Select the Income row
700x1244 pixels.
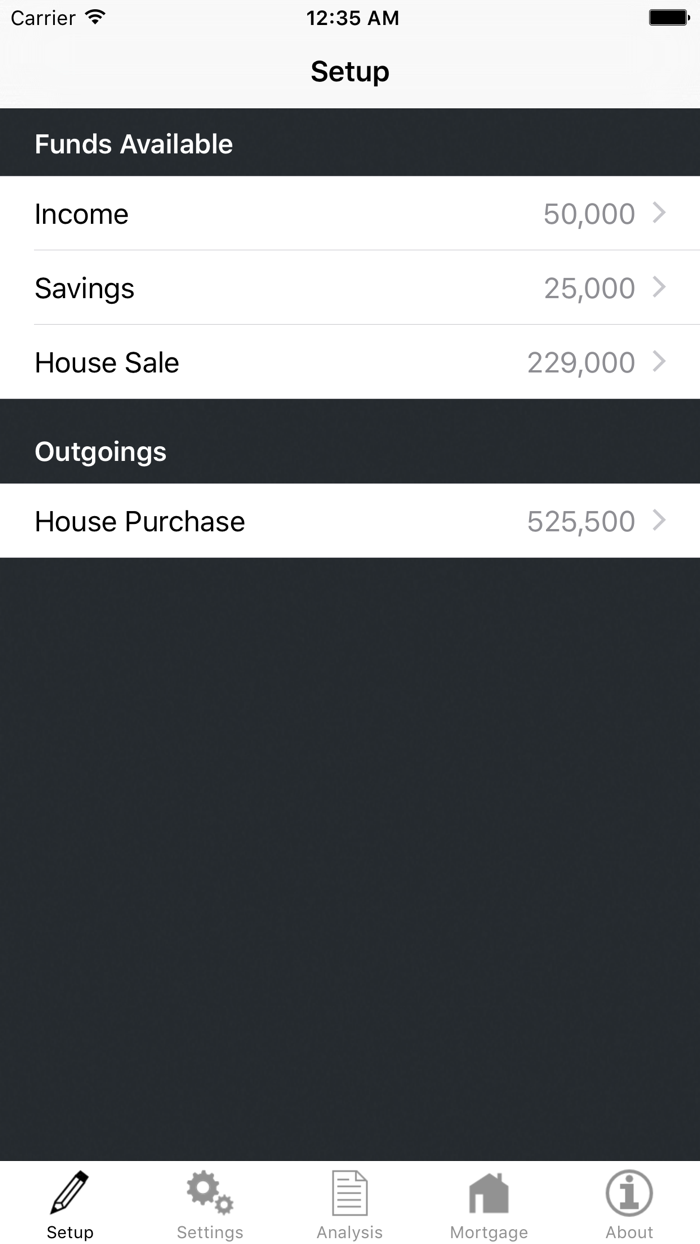coord(300,213)
